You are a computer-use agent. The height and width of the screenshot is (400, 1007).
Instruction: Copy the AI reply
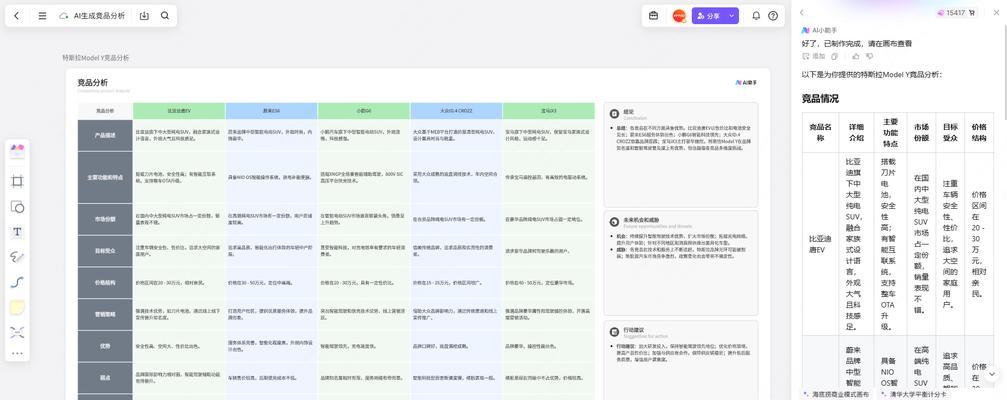point(835,57)
